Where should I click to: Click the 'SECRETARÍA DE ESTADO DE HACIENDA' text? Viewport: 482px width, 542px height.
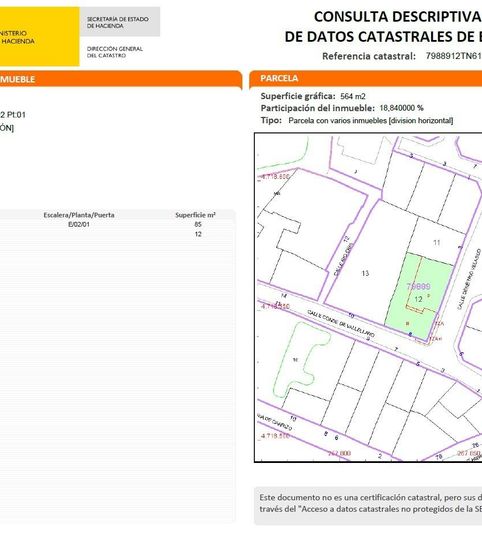tap(118, 22)
